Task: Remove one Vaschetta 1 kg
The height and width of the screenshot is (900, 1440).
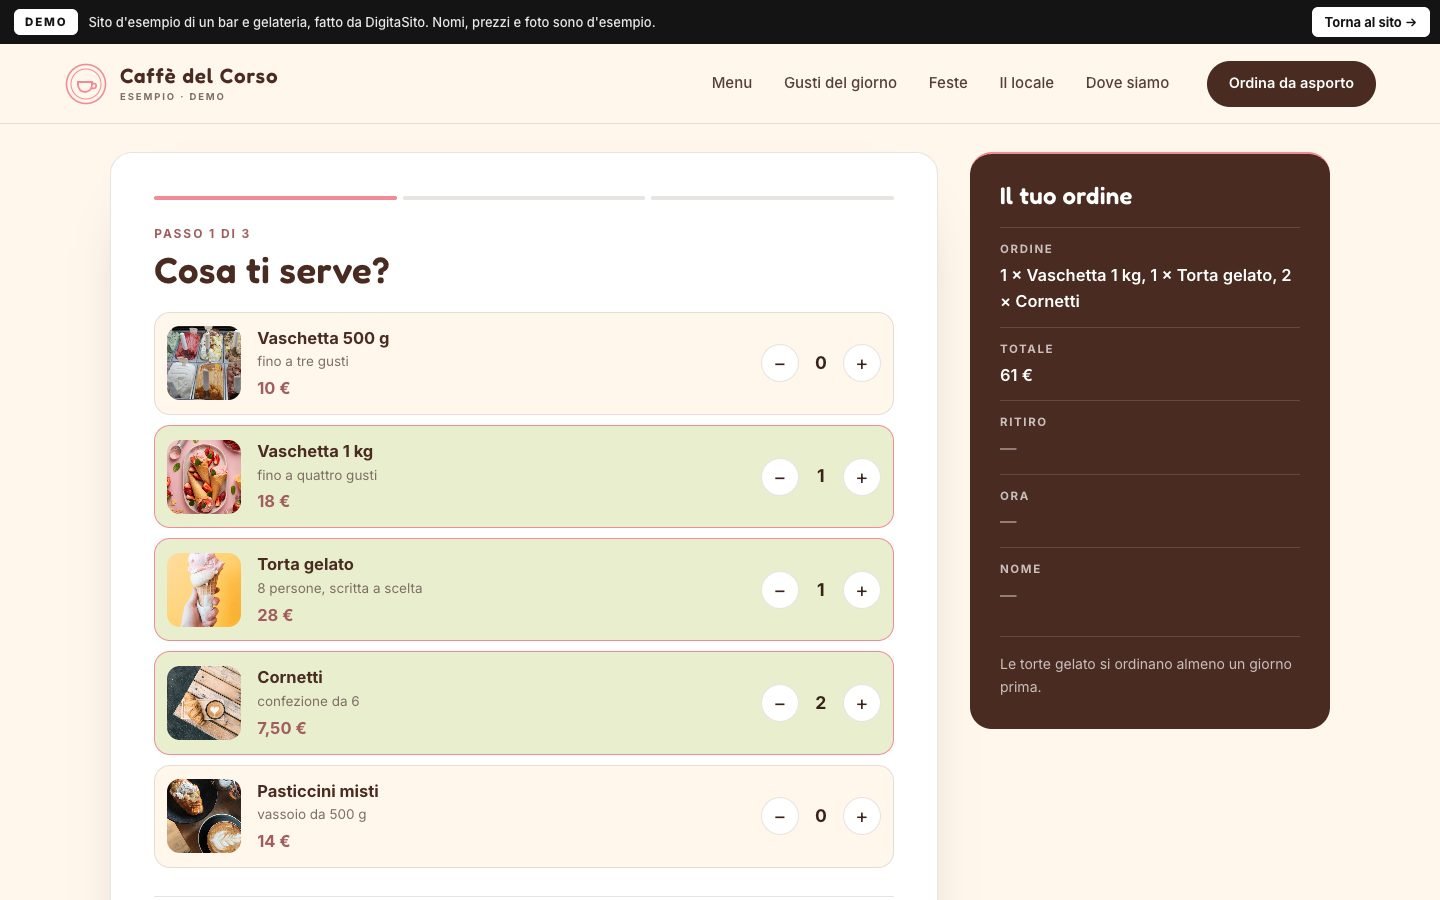Action: click(780, 477)
